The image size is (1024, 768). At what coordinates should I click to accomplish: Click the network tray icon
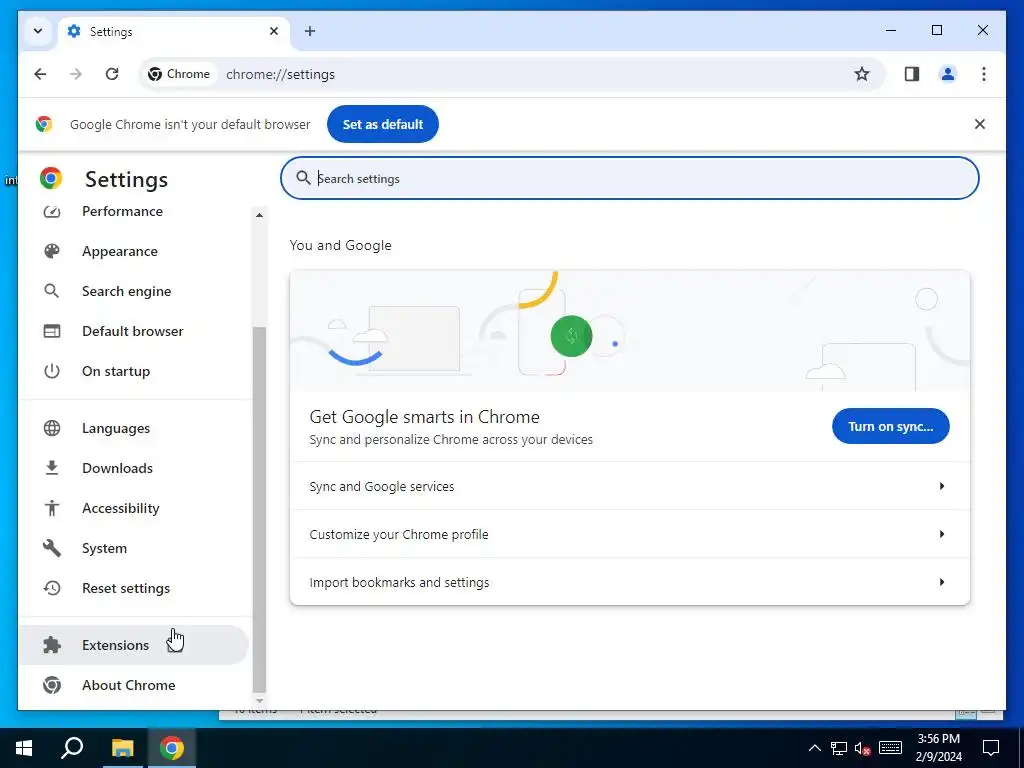pos(839,749)
